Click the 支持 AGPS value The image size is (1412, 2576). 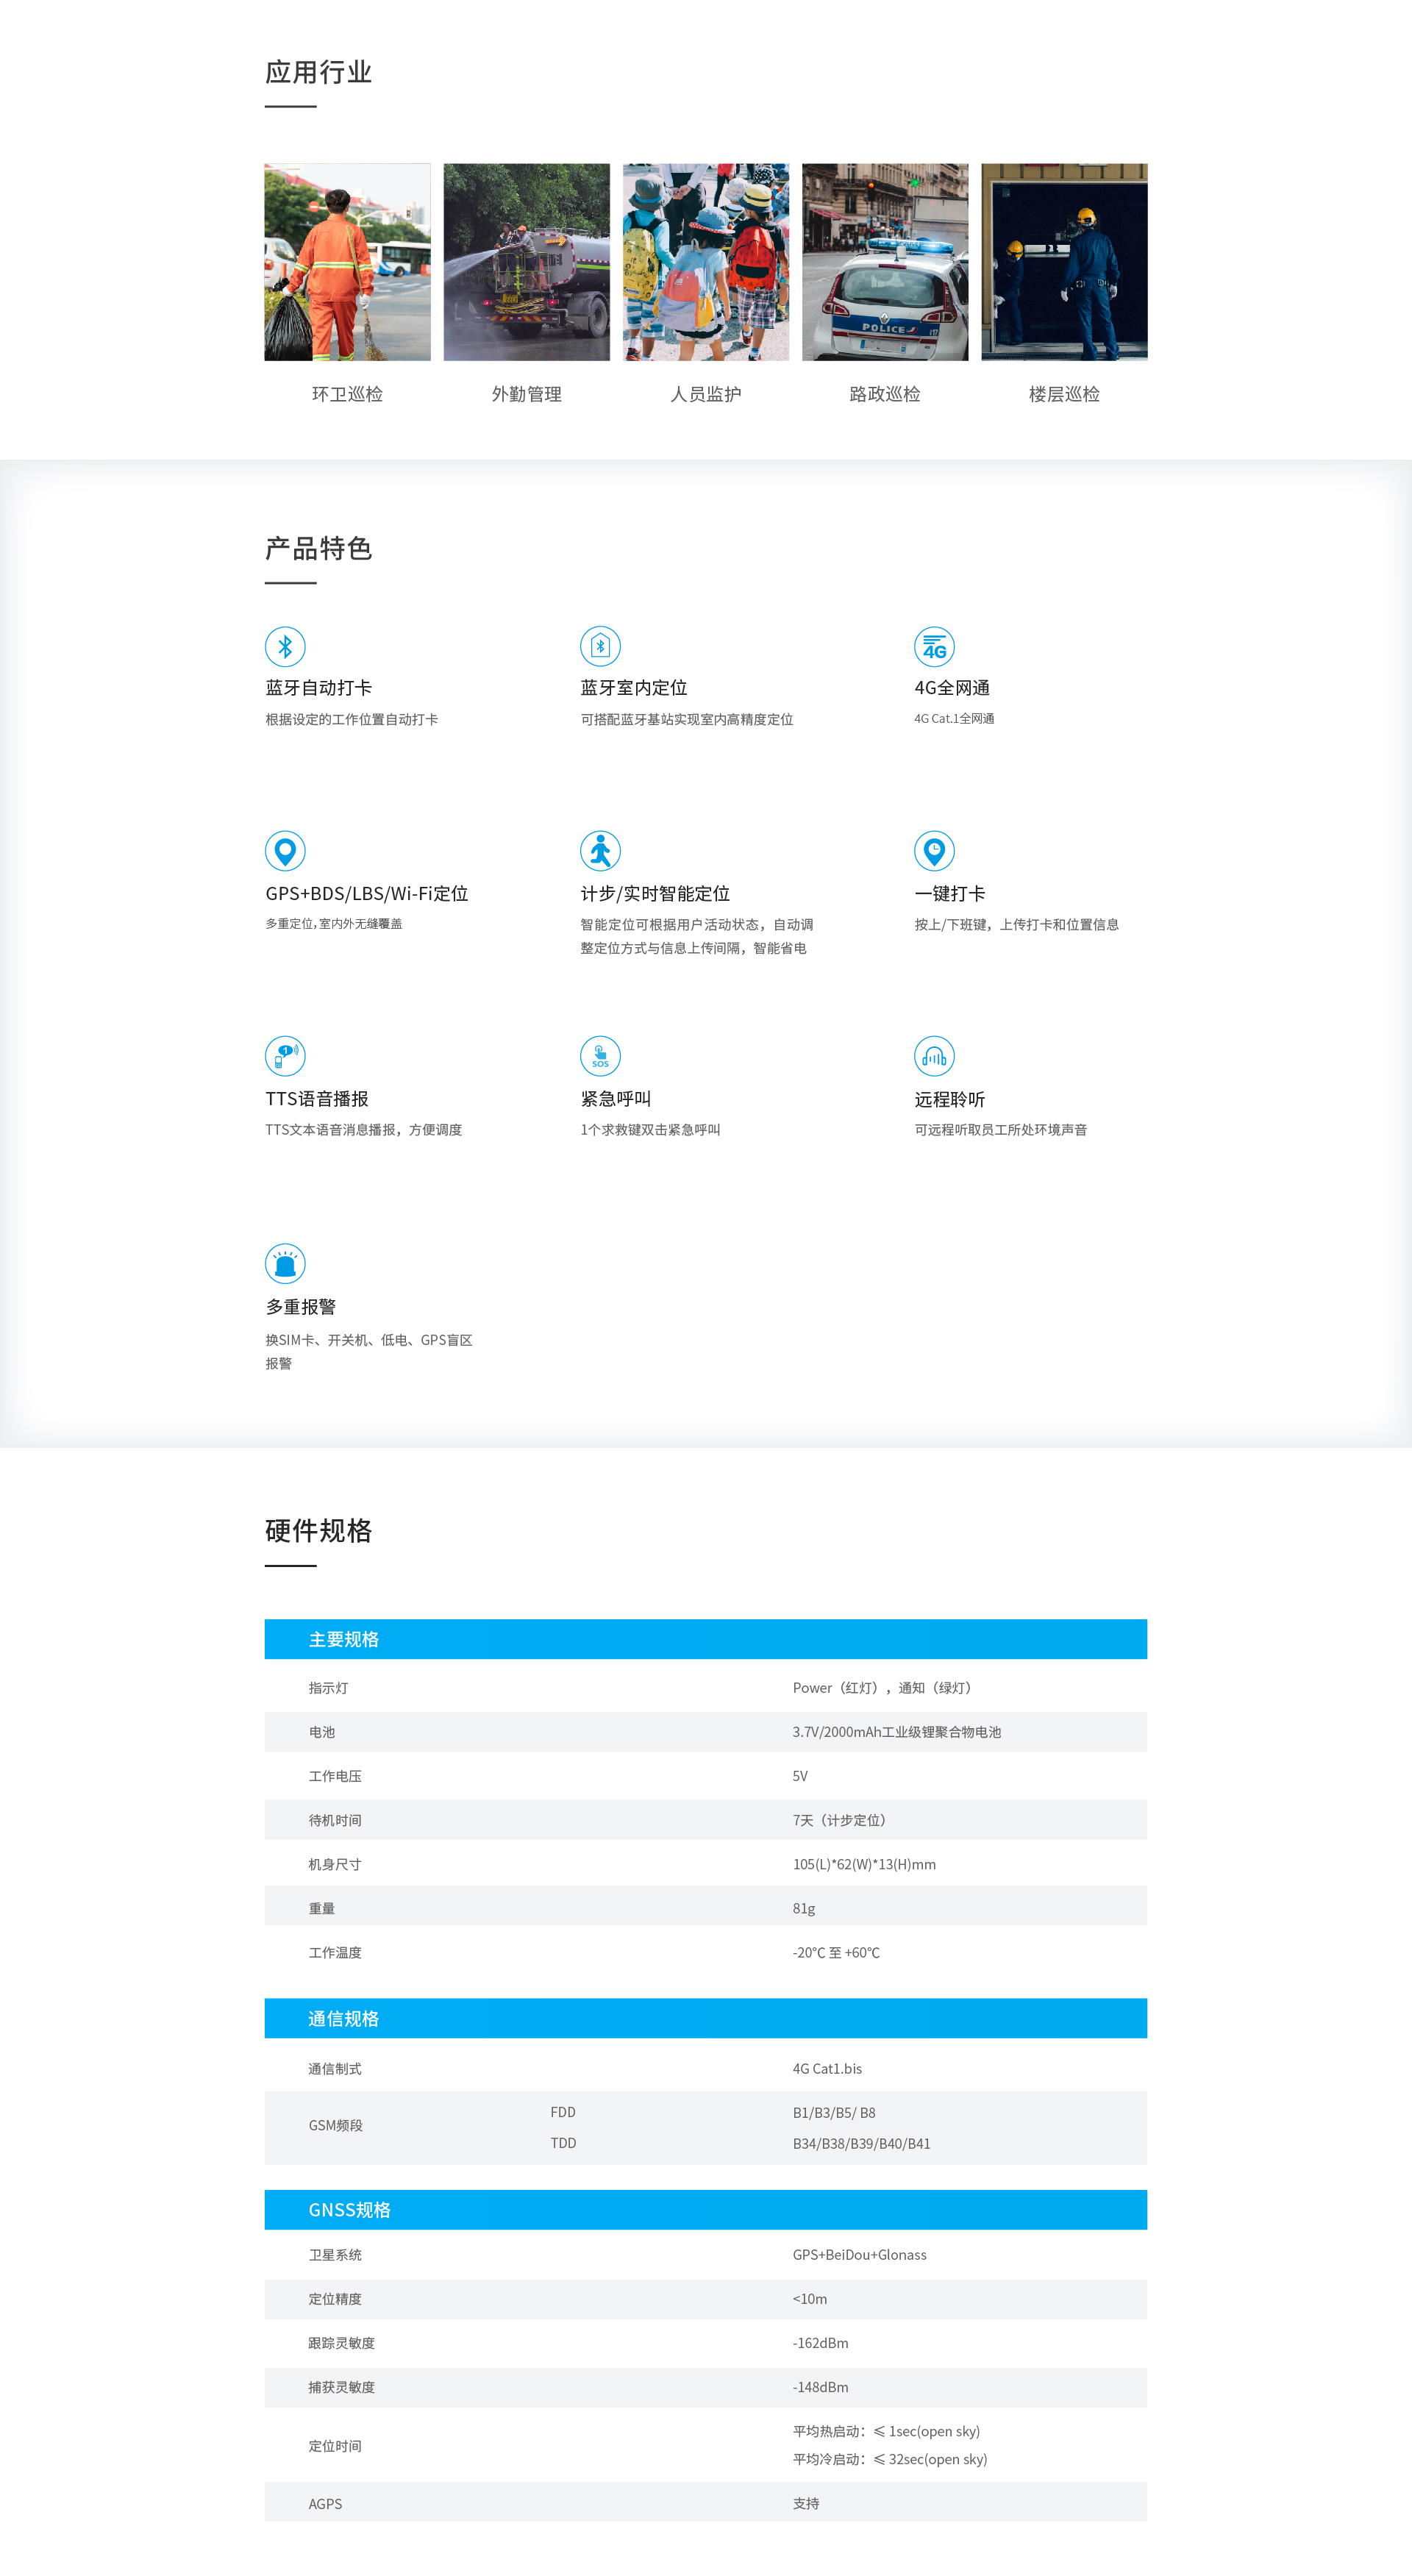coord(806,2504)
